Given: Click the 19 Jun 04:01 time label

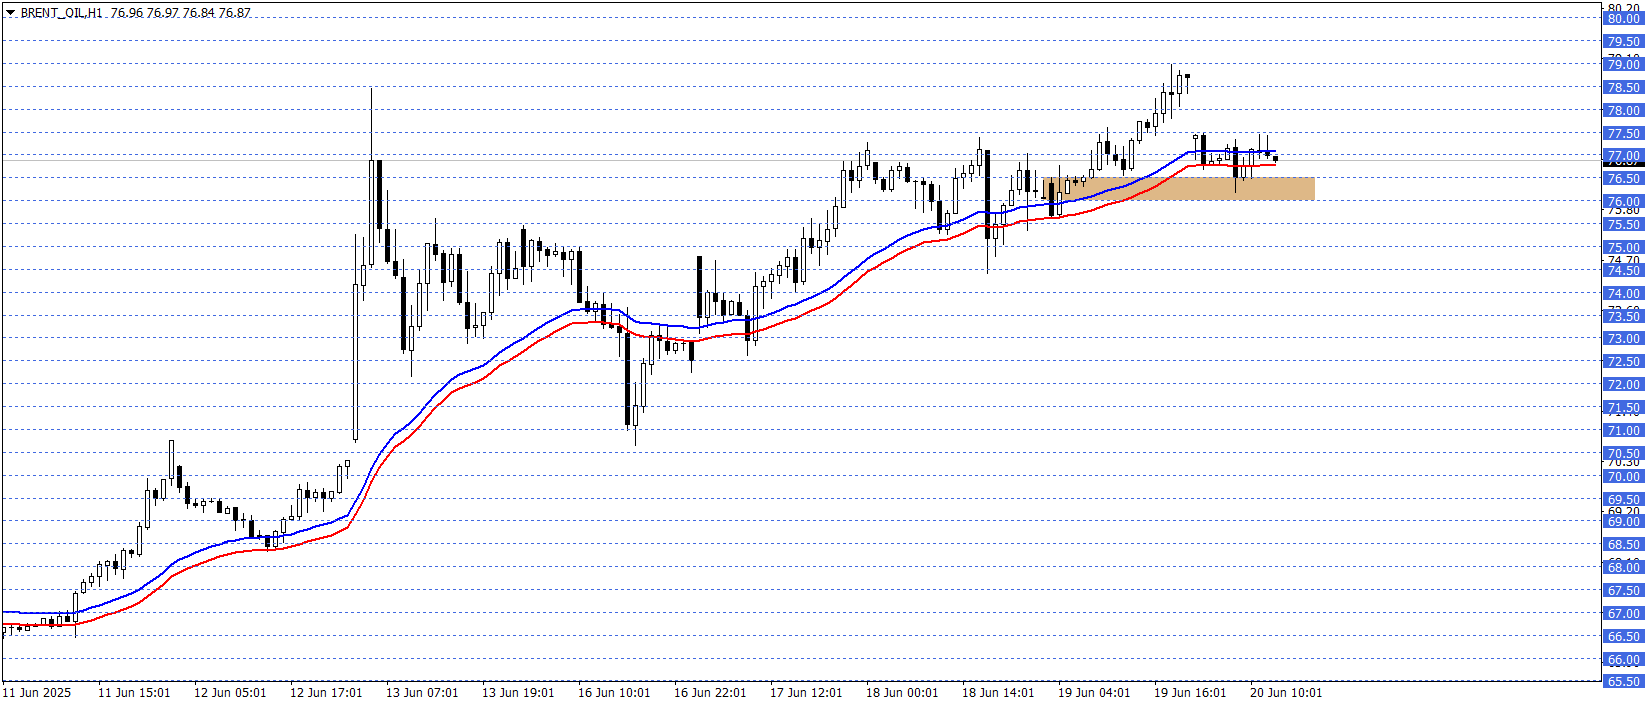Looking at the screenshot, I should point(1094,693).
